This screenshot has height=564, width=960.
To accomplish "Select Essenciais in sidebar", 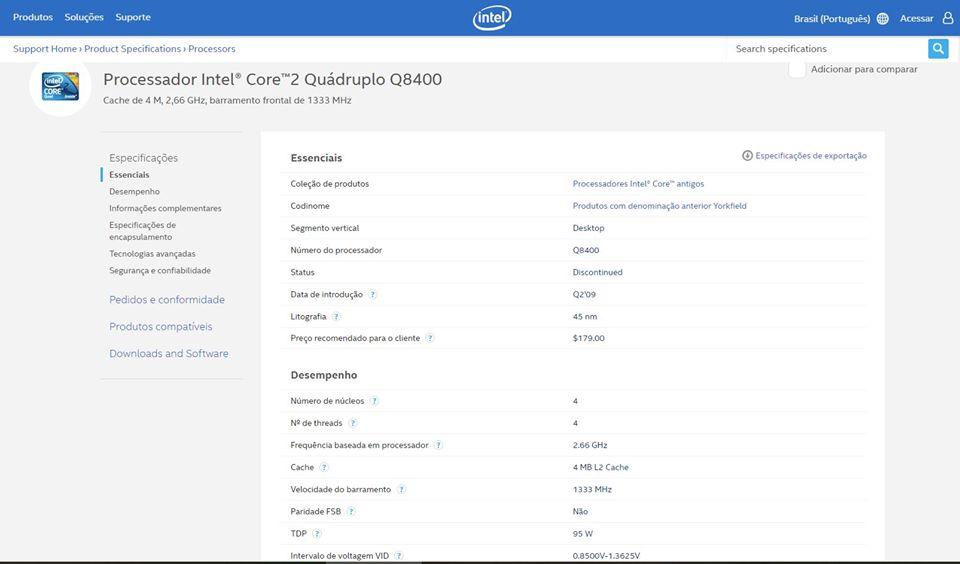I will coord(129,175).
